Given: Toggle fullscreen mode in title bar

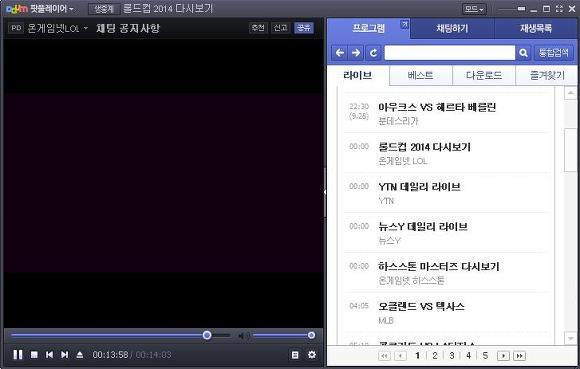Looking at the screenshot, I should tap(559, 9).
